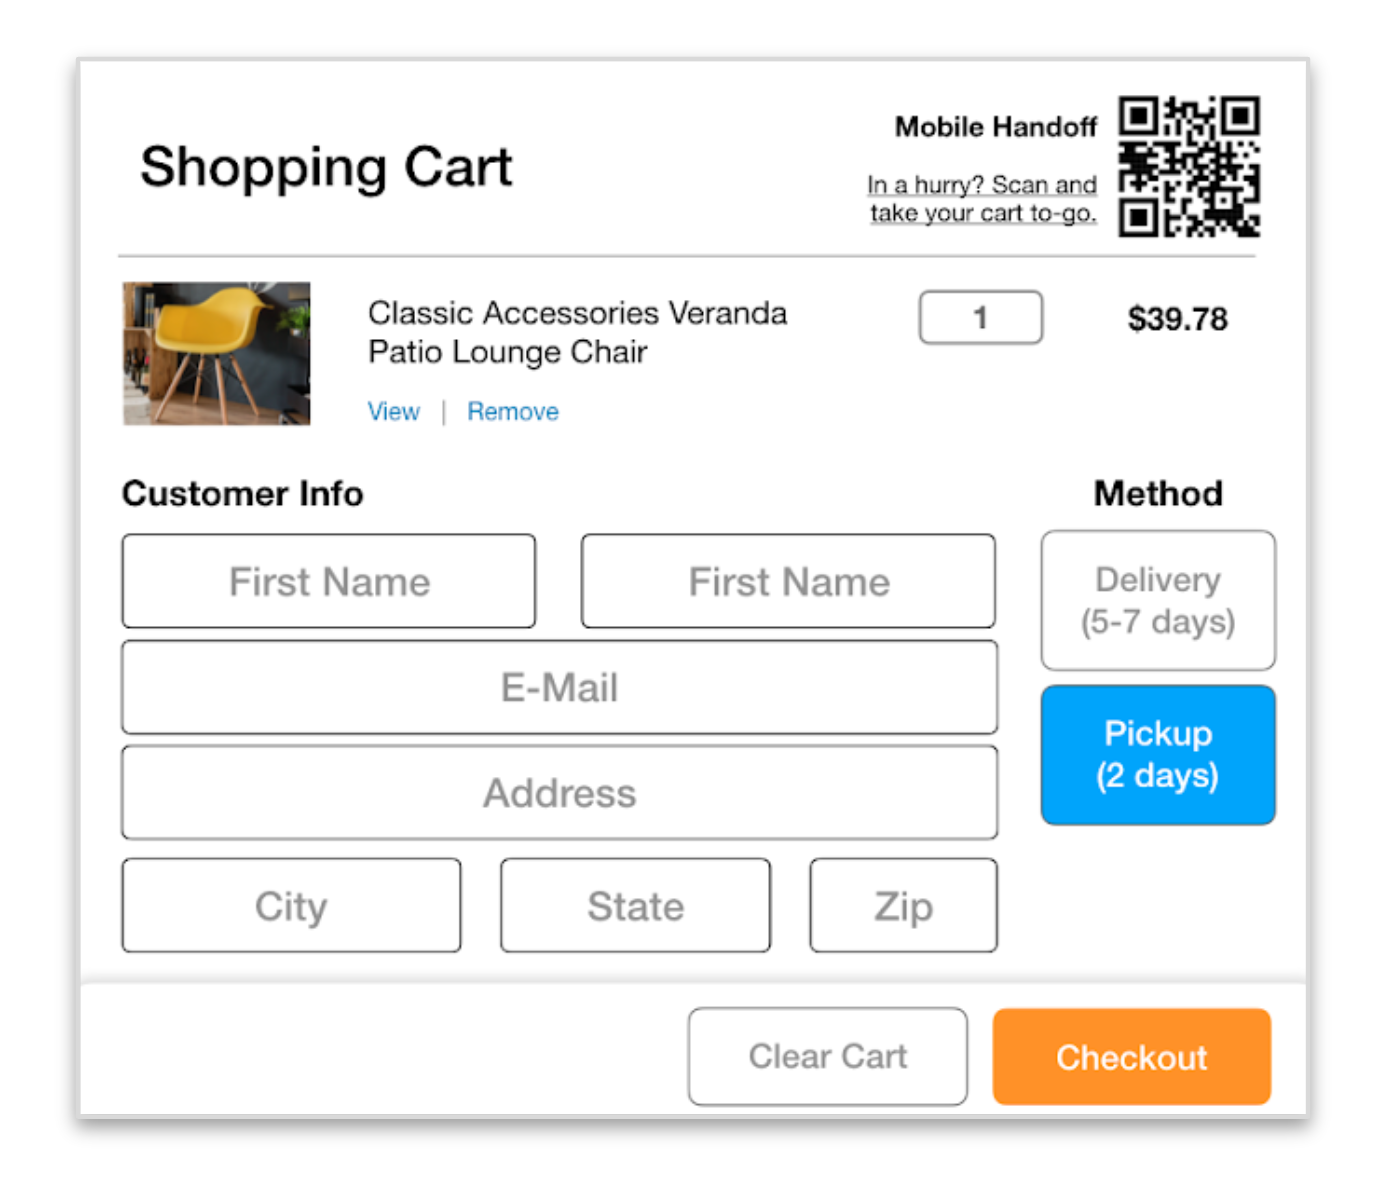Click the State input field
This screenshot has width=1390, height=1204.
[635, 905]
